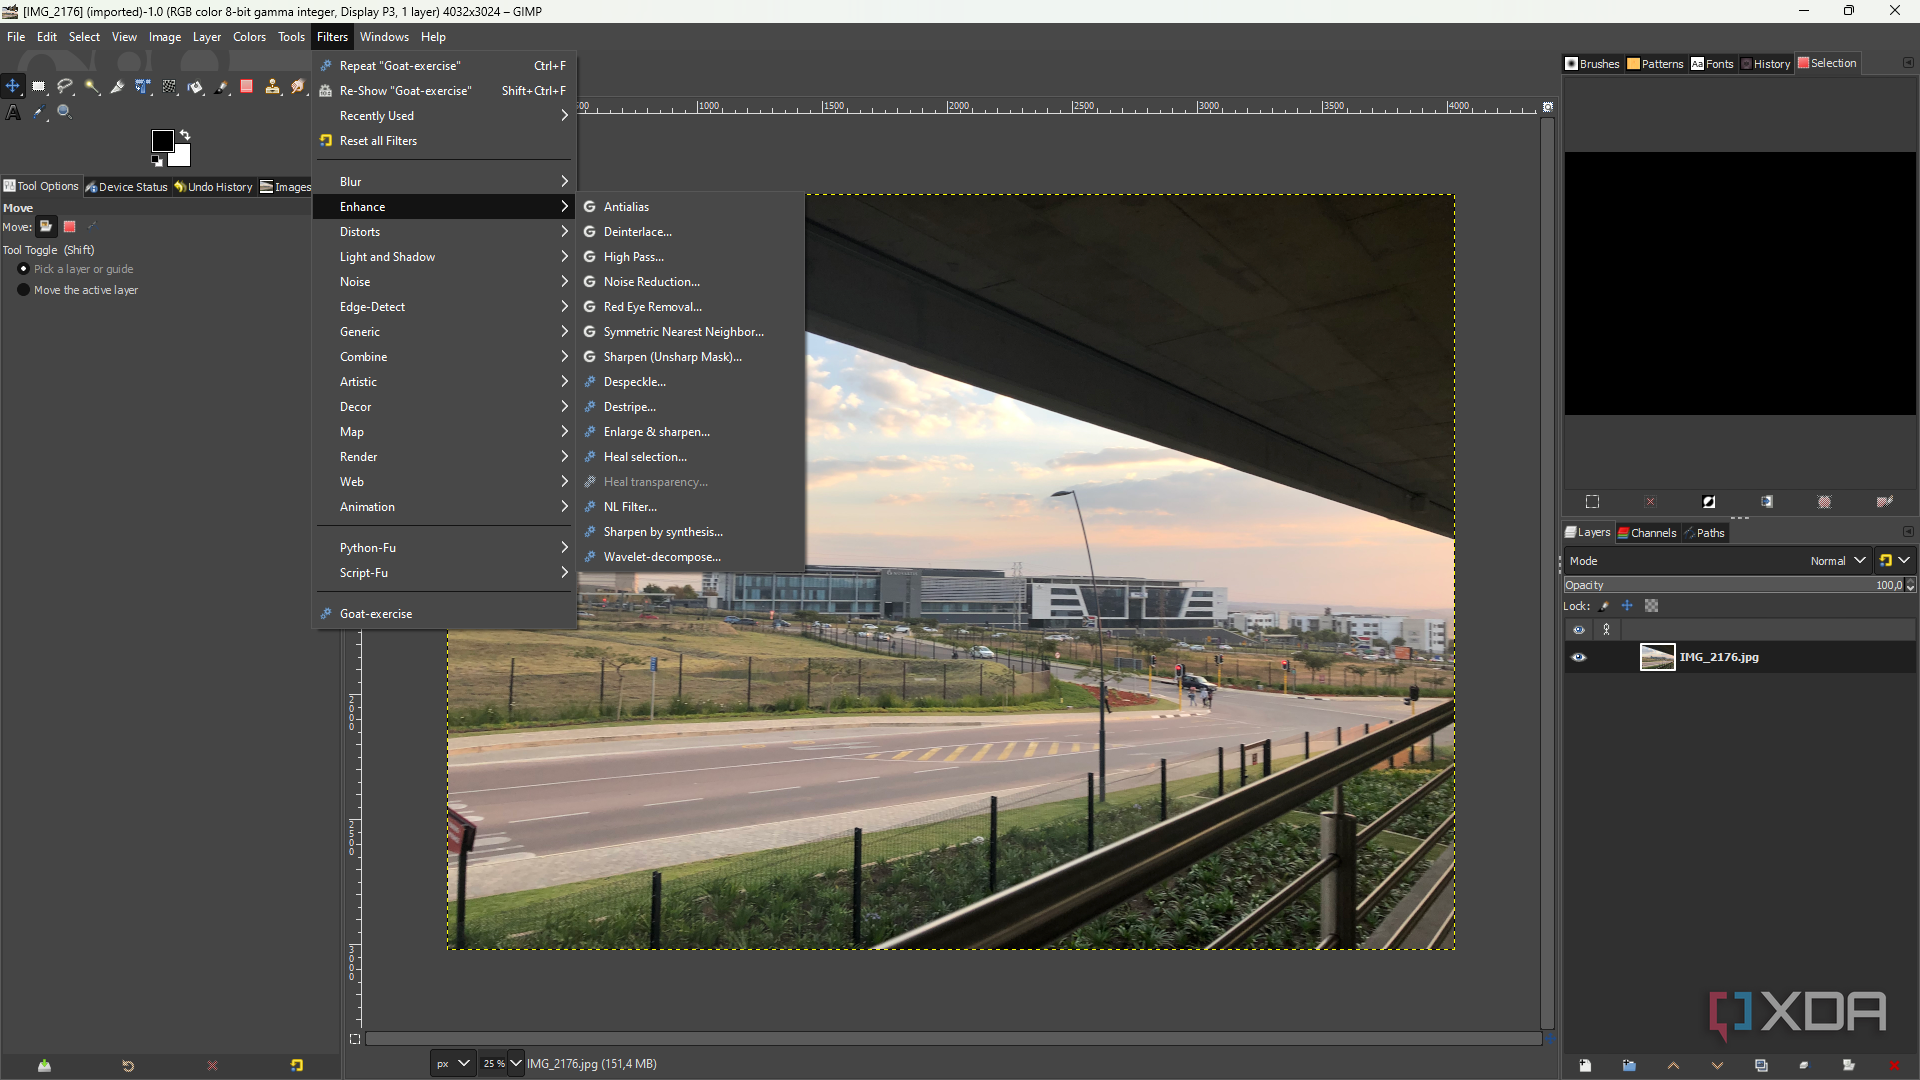Select the Eraser tool
The width and height of the screenshot is (1920, 1080).
click(x=247, y=87)
